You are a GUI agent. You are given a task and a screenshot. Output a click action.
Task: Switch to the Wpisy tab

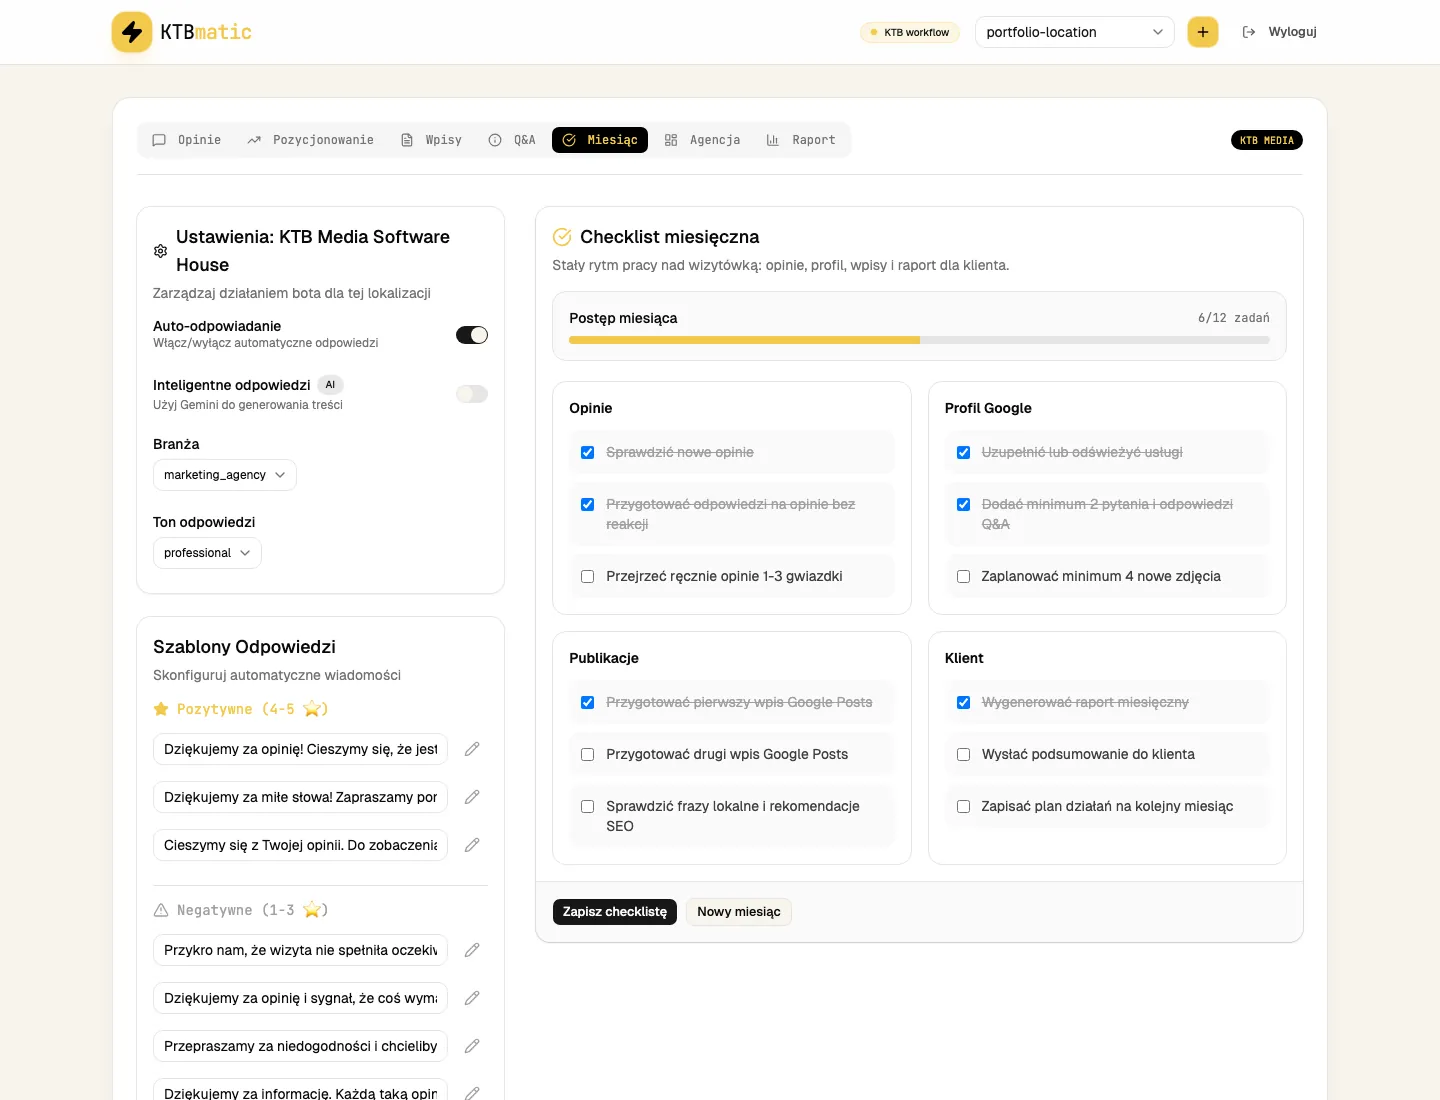coord(432,140)
